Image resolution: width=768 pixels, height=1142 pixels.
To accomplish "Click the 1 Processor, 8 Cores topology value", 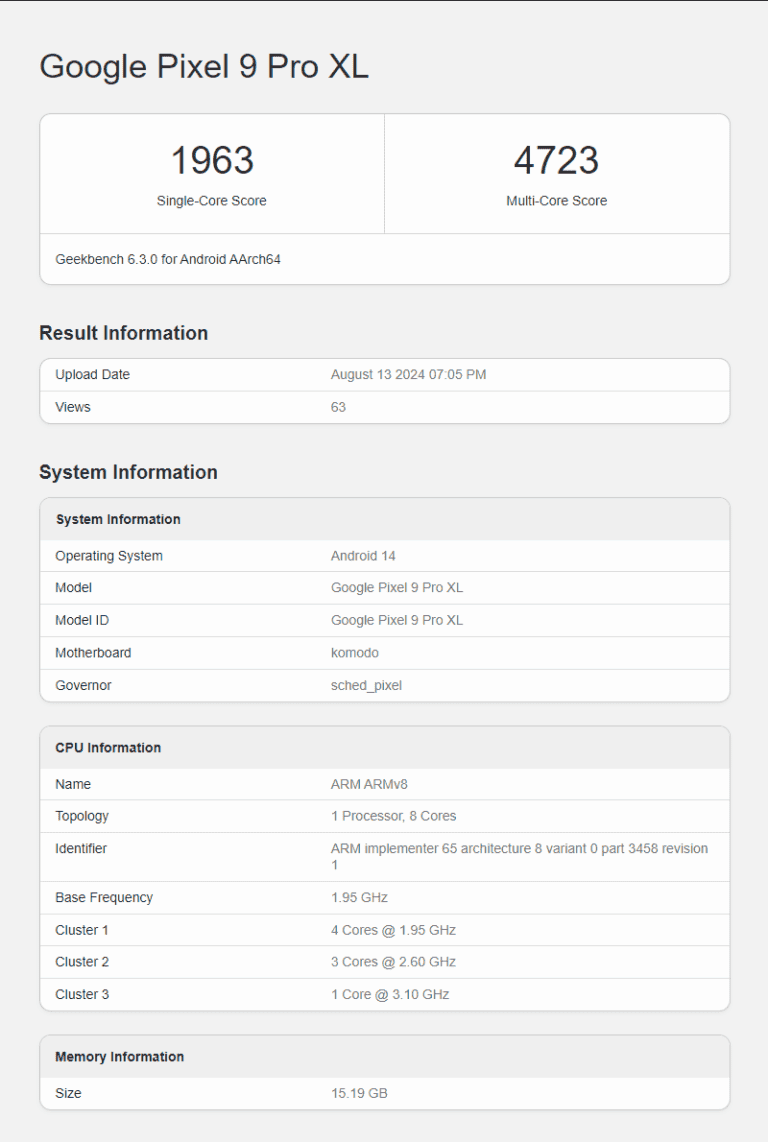I will 393,816.
